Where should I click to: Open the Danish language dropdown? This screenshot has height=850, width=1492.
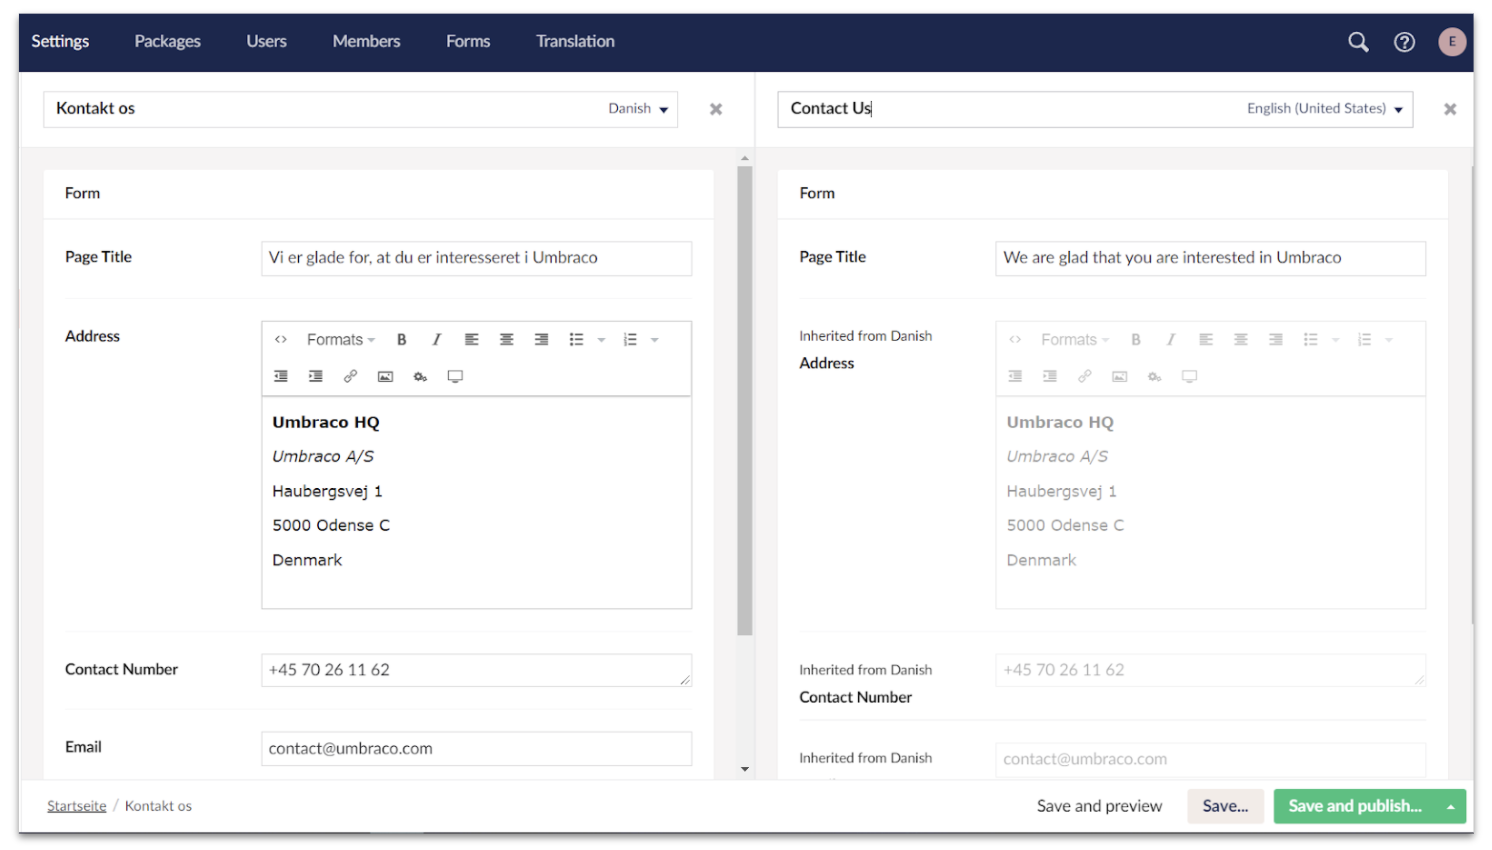click(637, 108)
